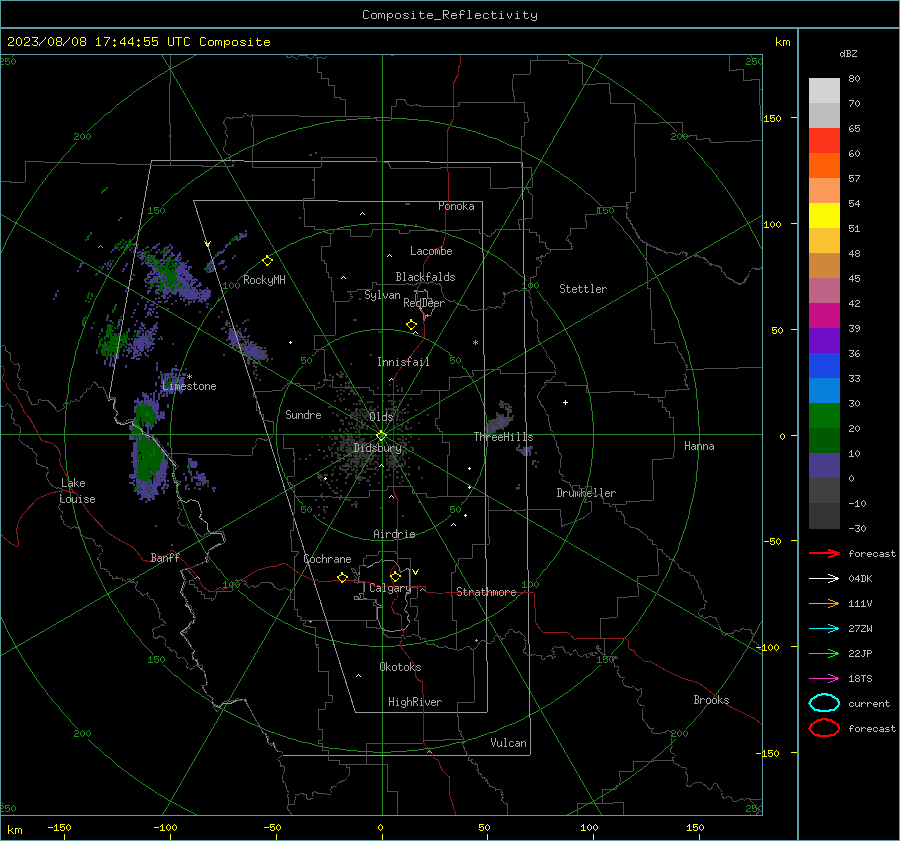Click the Lake Louise label

click(77, 491)
